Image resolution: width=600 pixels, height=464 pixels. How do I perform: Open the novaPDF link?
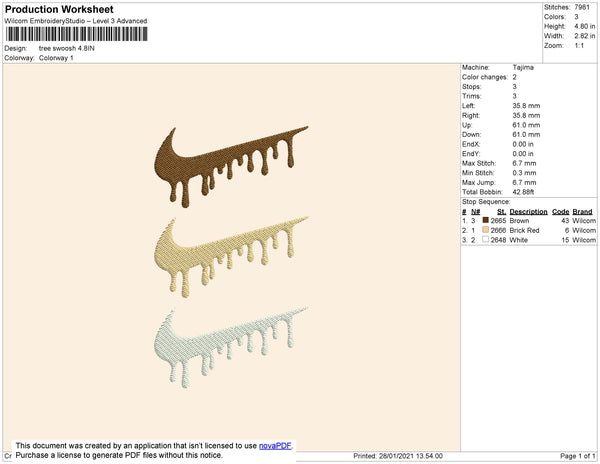point(275,446)
